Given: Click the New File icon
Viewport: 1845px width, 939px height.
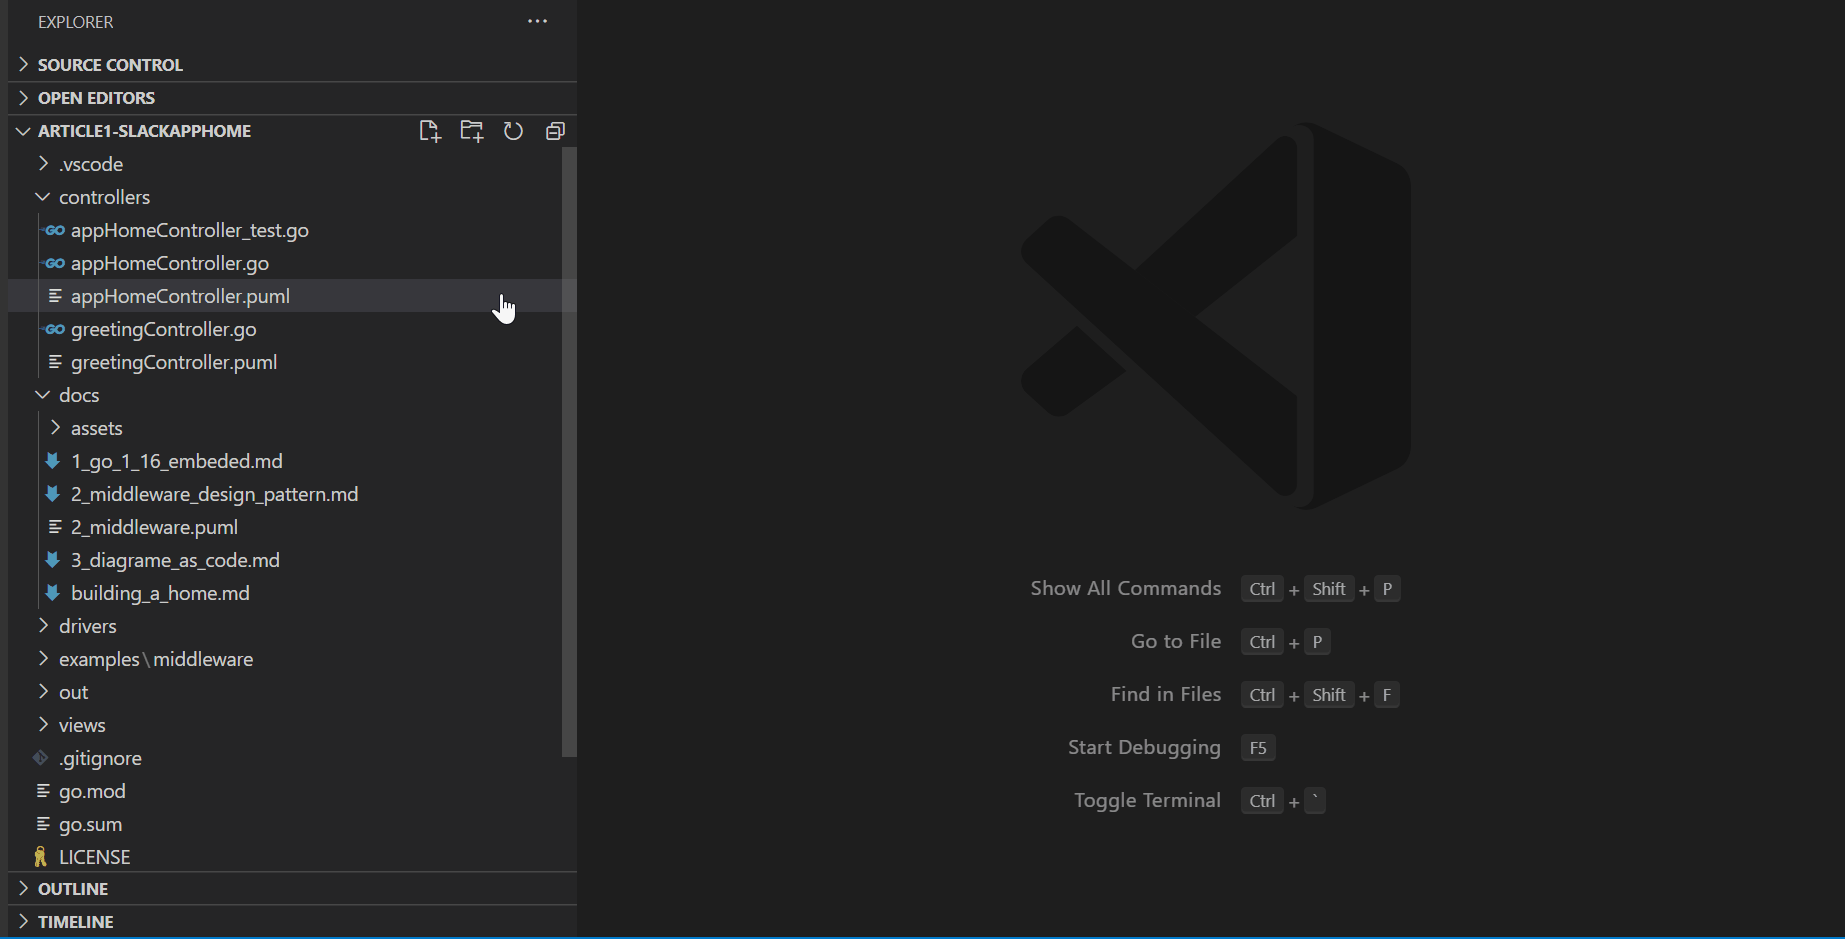Looking at the screenshot, I should pos(430,131).
